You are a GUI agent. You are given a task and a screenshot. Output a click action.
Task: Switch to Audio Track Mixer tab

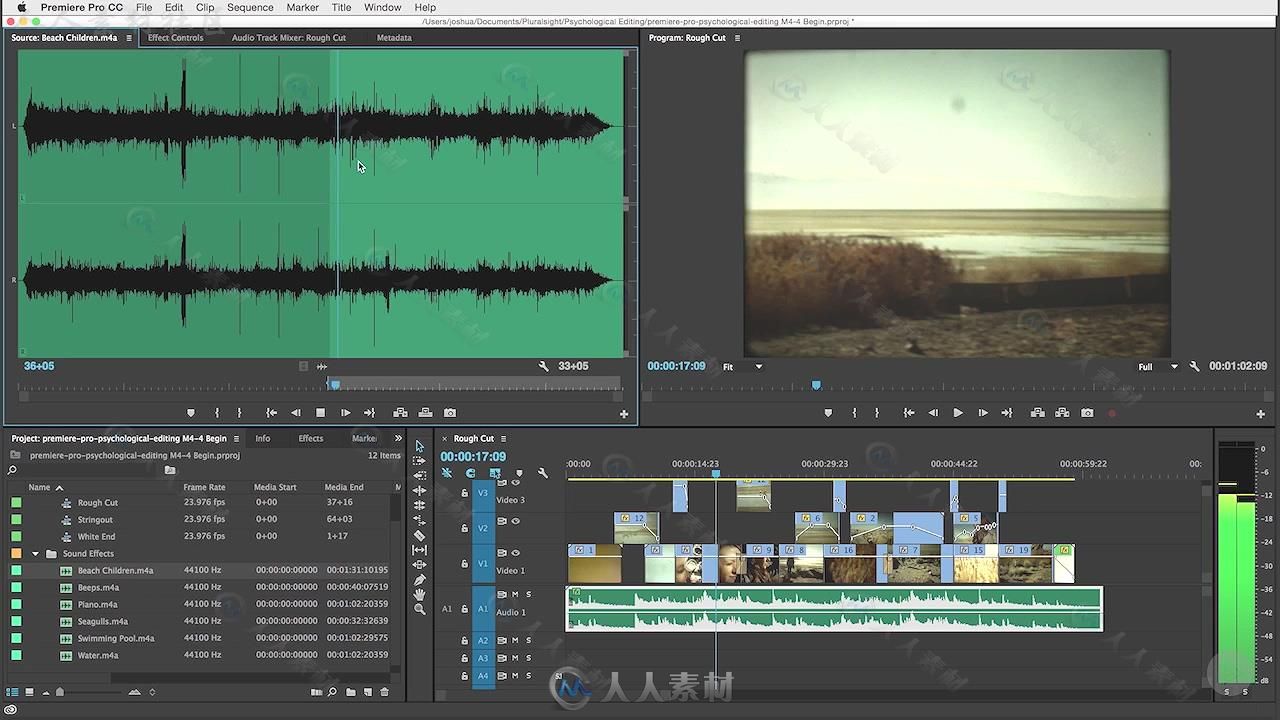tap(289, 38)
